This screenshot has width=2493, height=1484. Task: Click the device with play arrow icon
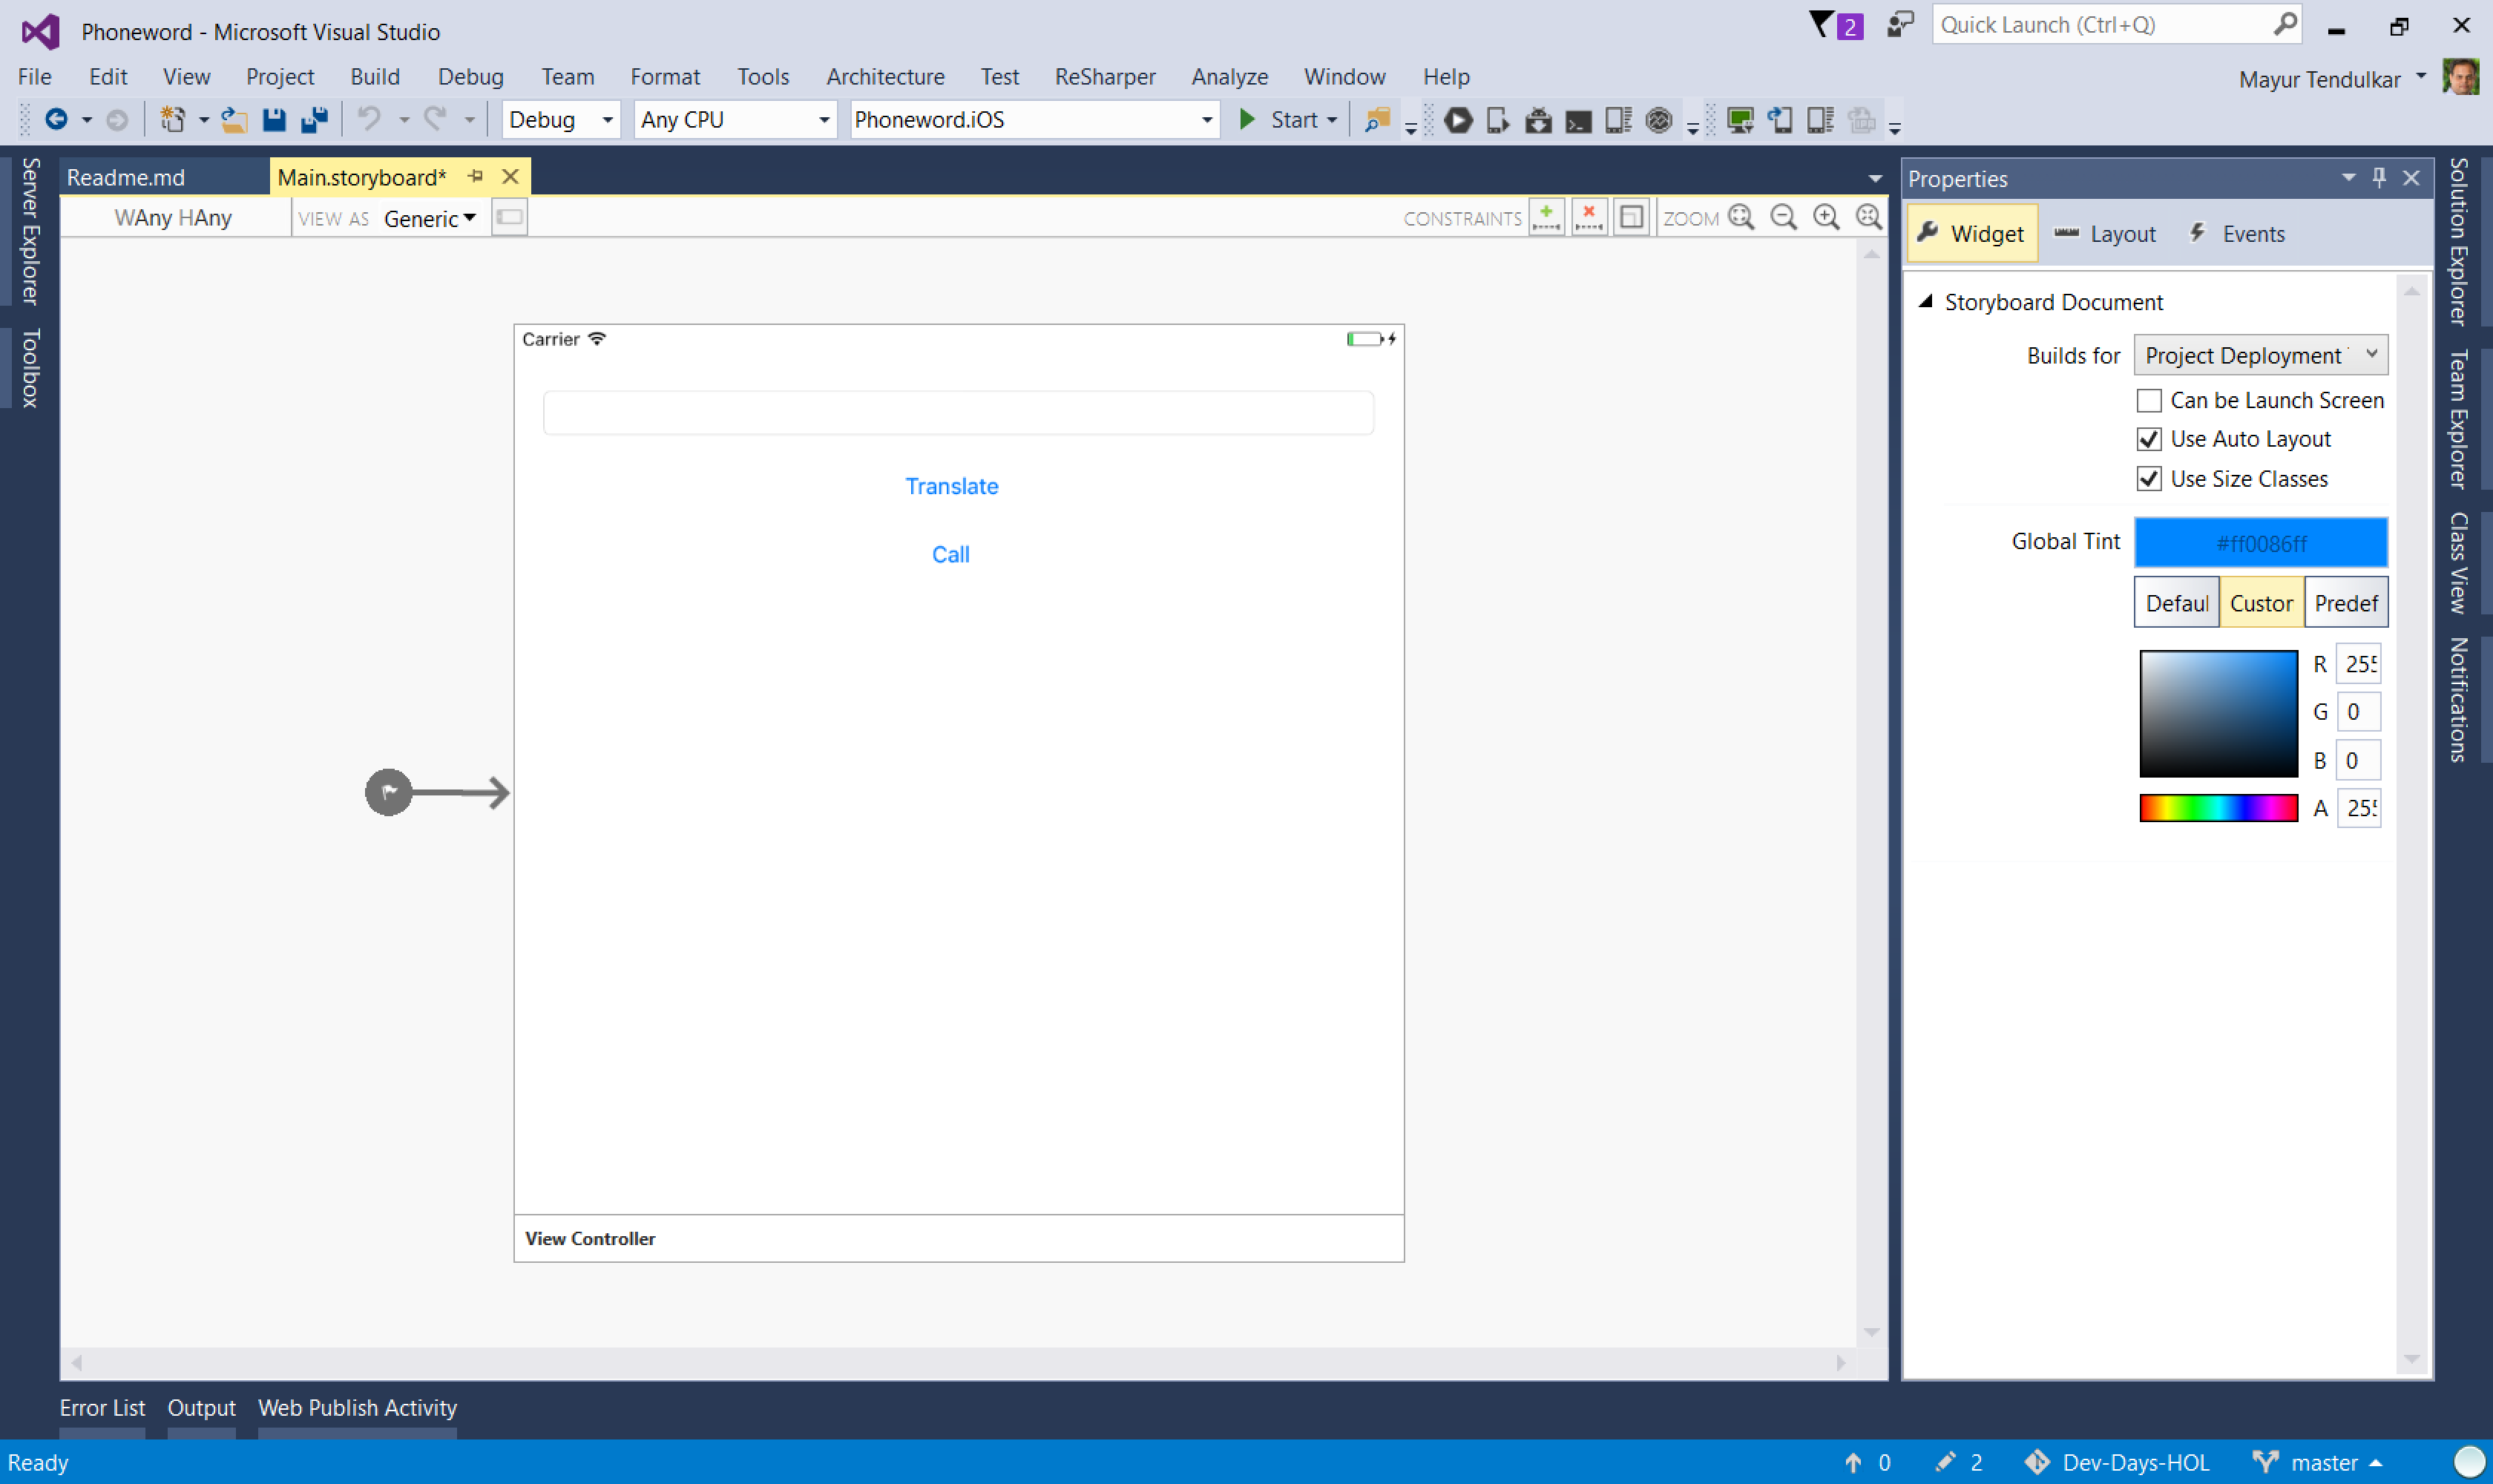click(x=1498, y=120)
